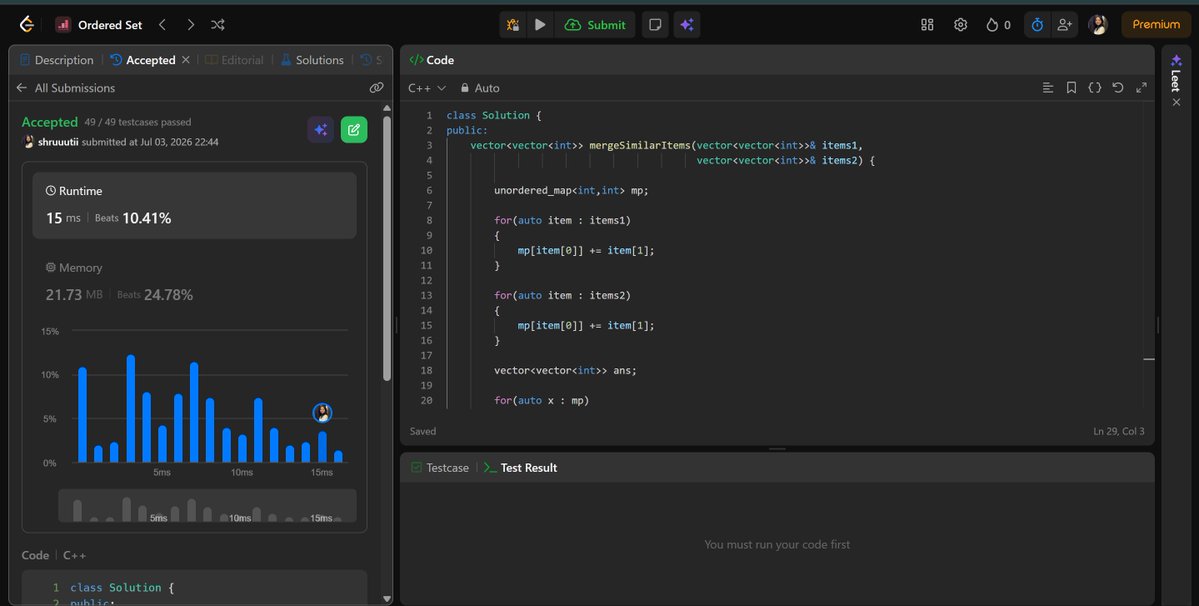
Task: Click the purple AI sparkle toolbar icon
Action: coord(687,25)
